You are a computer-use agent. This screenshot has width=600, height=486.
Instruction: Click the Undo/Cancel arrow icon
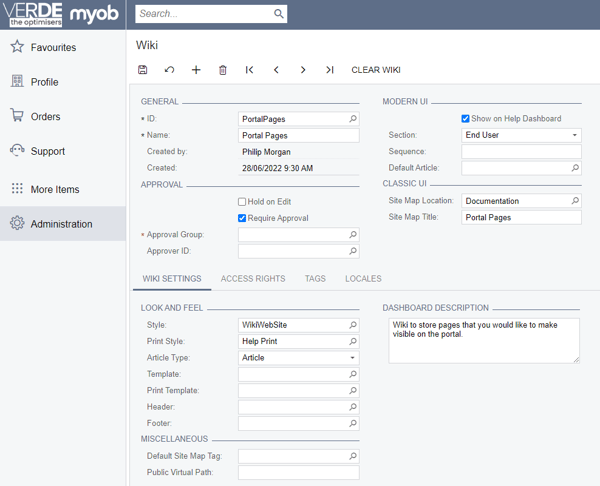tap(169, 70)
